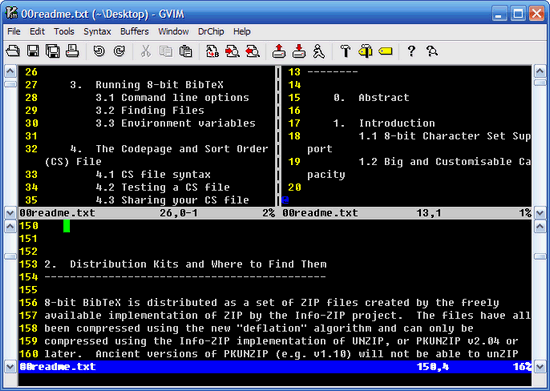Click the scrollbar thumb left of line 152
The height and width of the screenshot is (391, 550).
[x=10, y=256]
